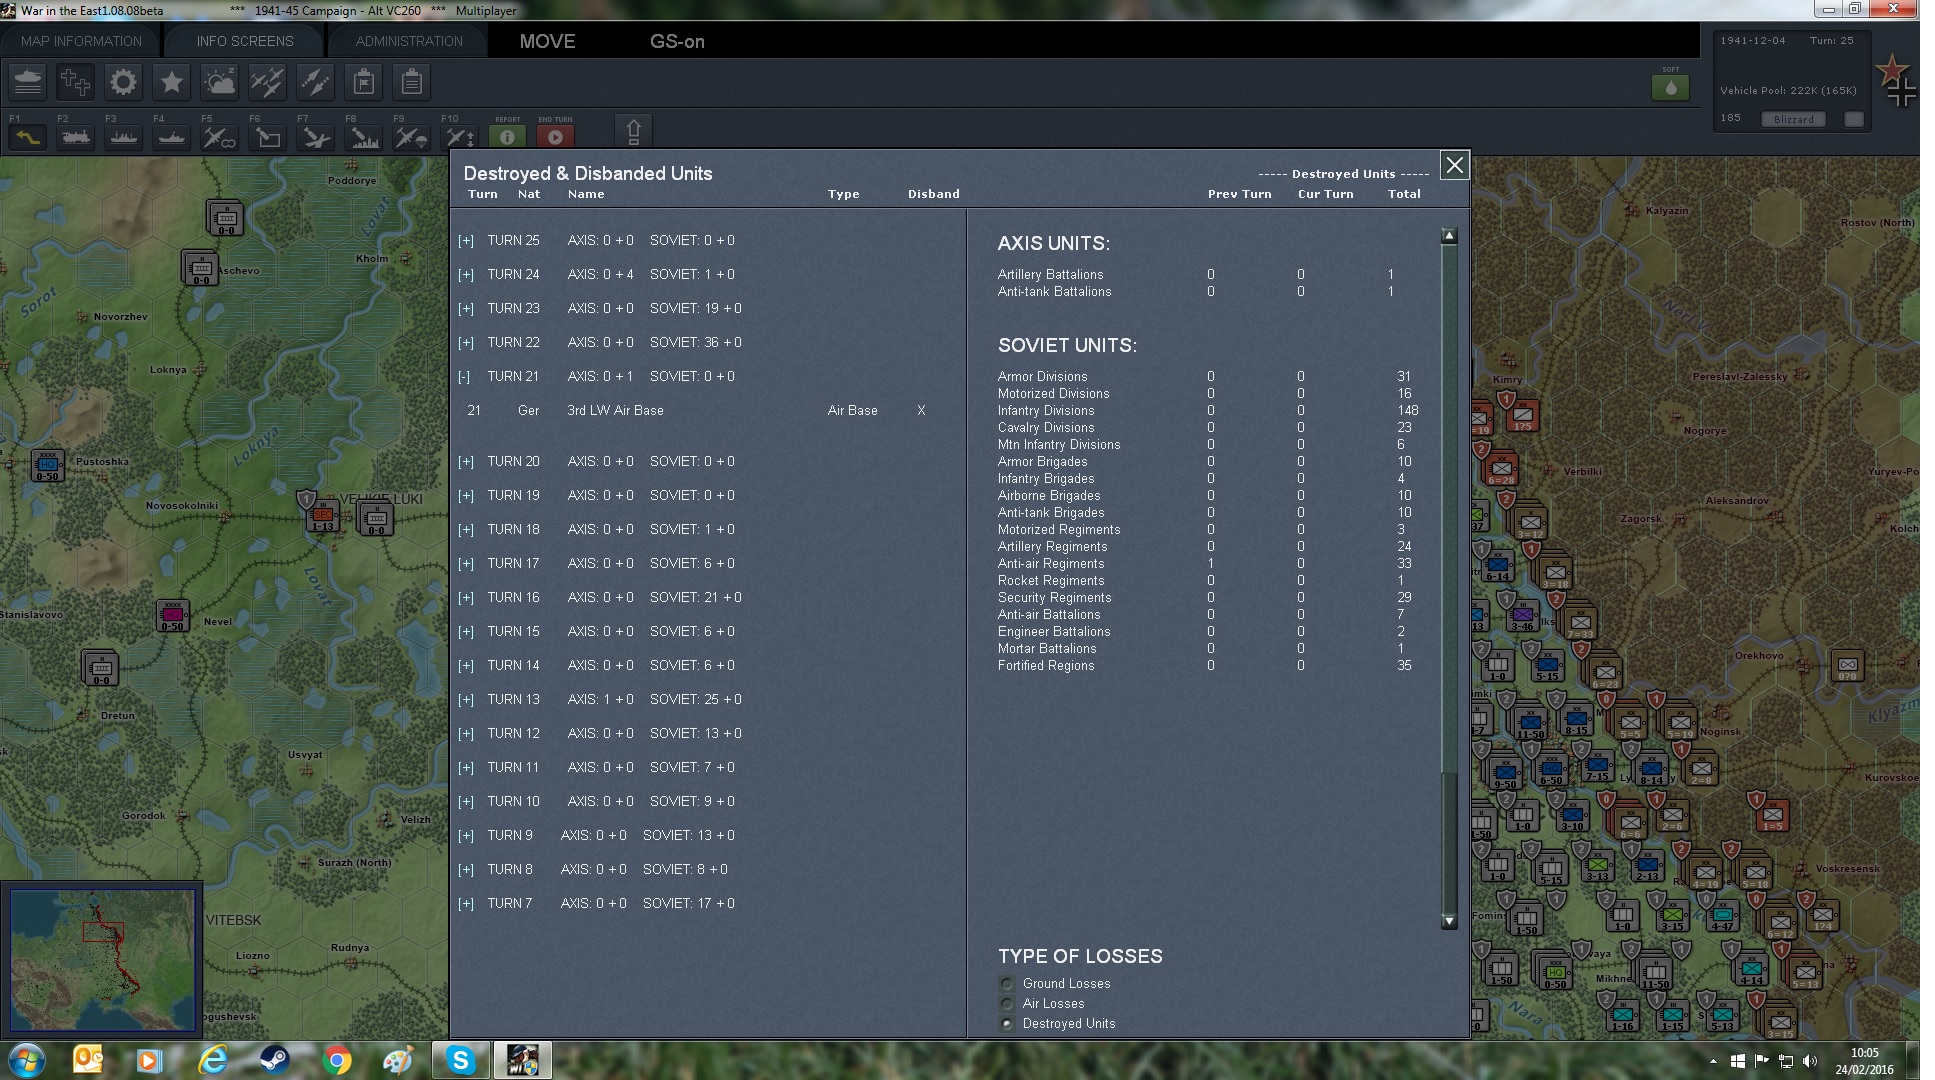The image size is (1935, 1080).
Task: Select the Ground Losses radio button
Action: pos(1007,984)
